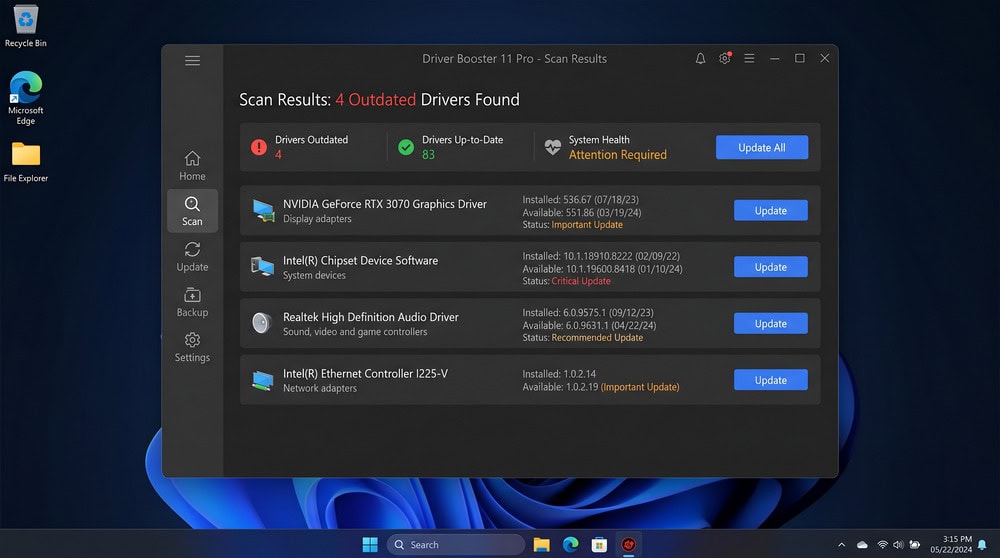Viewport: 1000px width, 558px height.
Task: Minimize the Driver Booster window
Action: pos(774,59)
